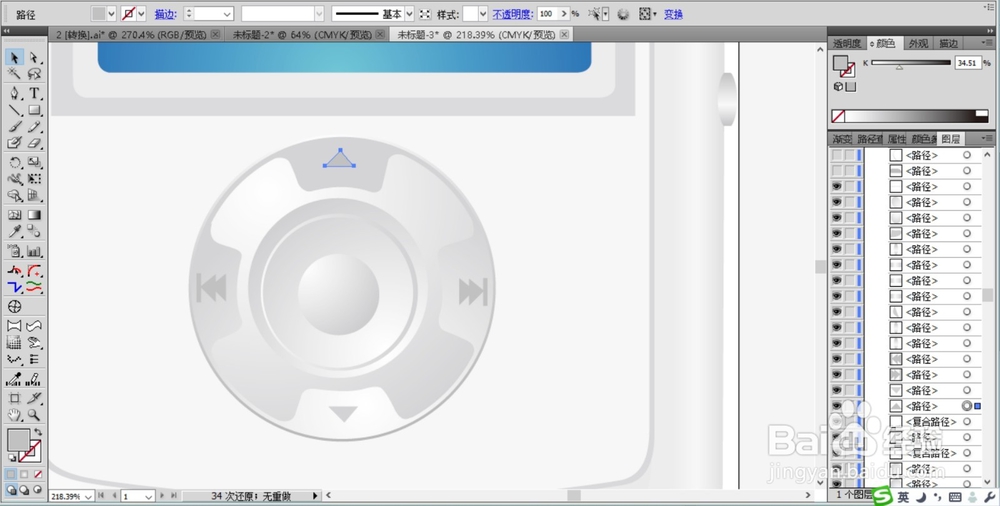
Task: Select the Rectangle tool
Action: [x=34, y=110]
